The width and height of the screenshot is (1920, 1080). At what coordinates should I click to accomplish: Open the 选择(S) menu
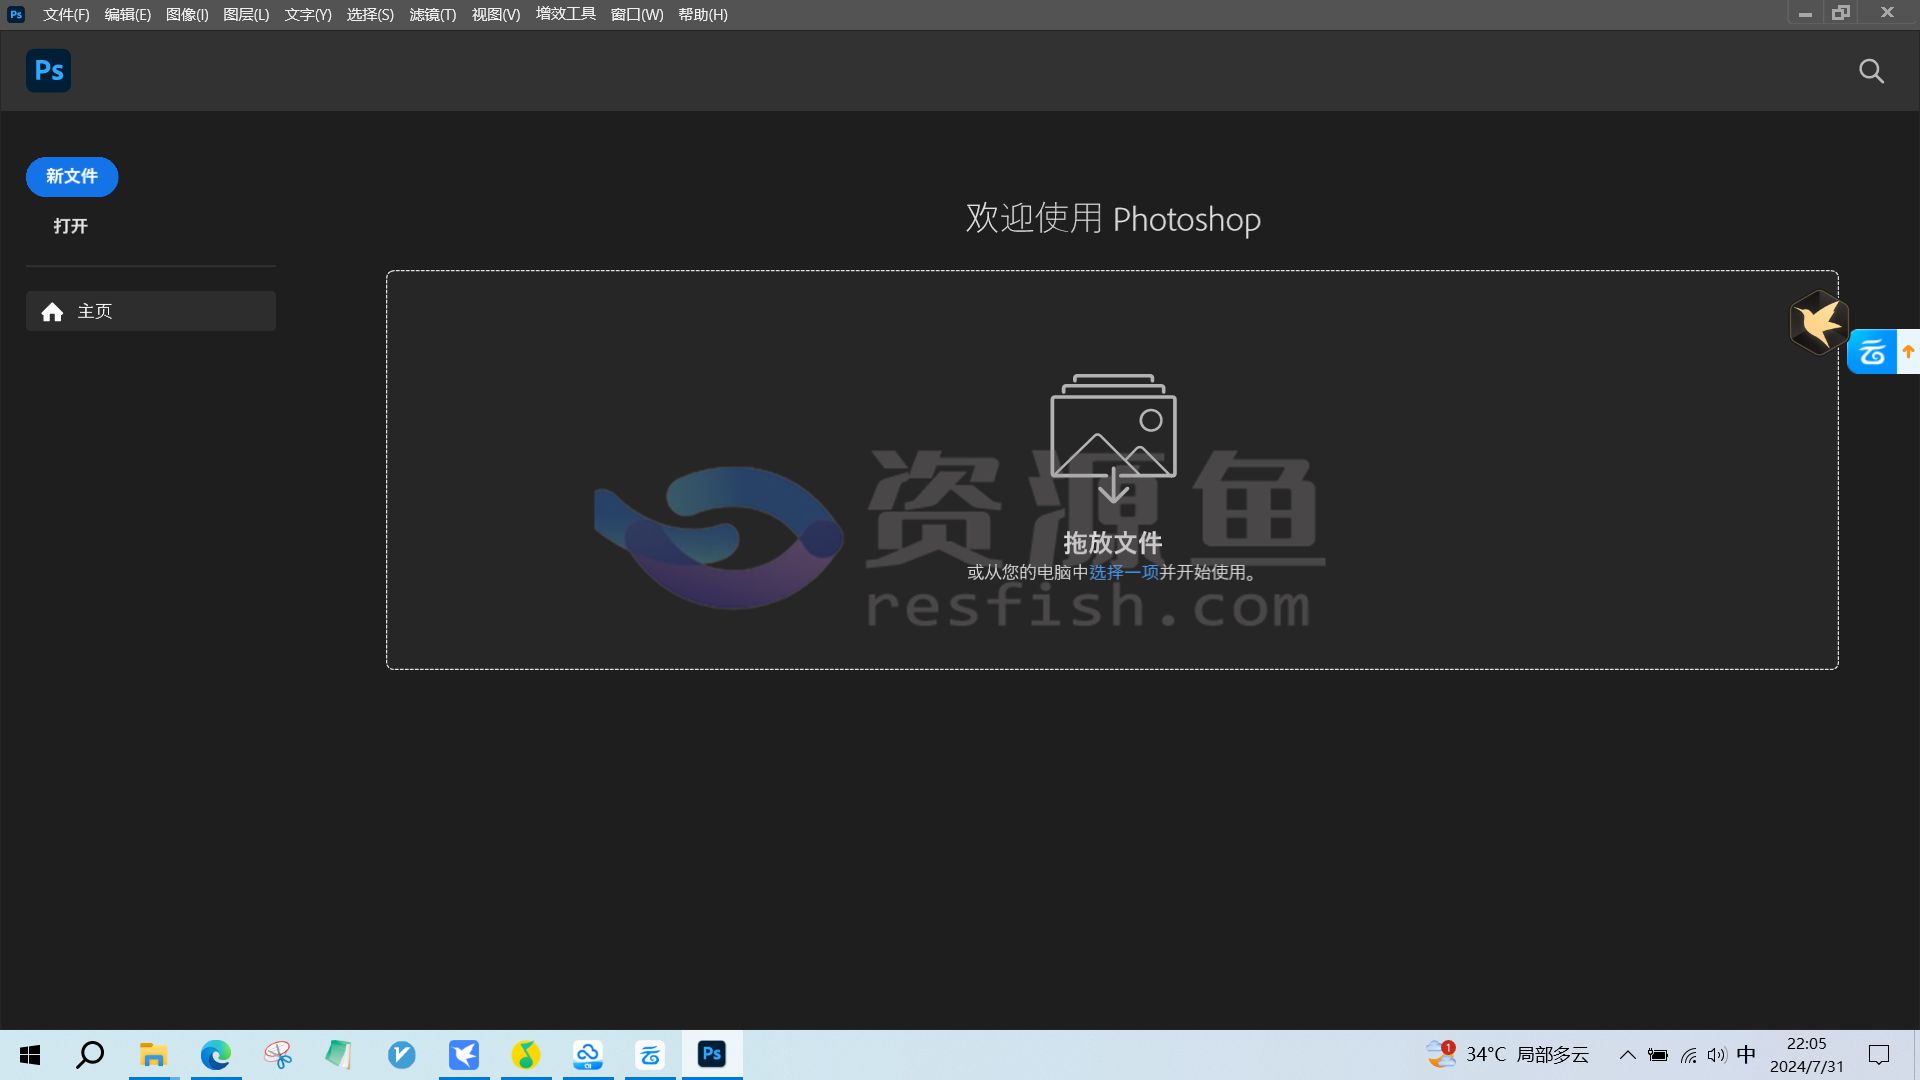coord(370,15)
